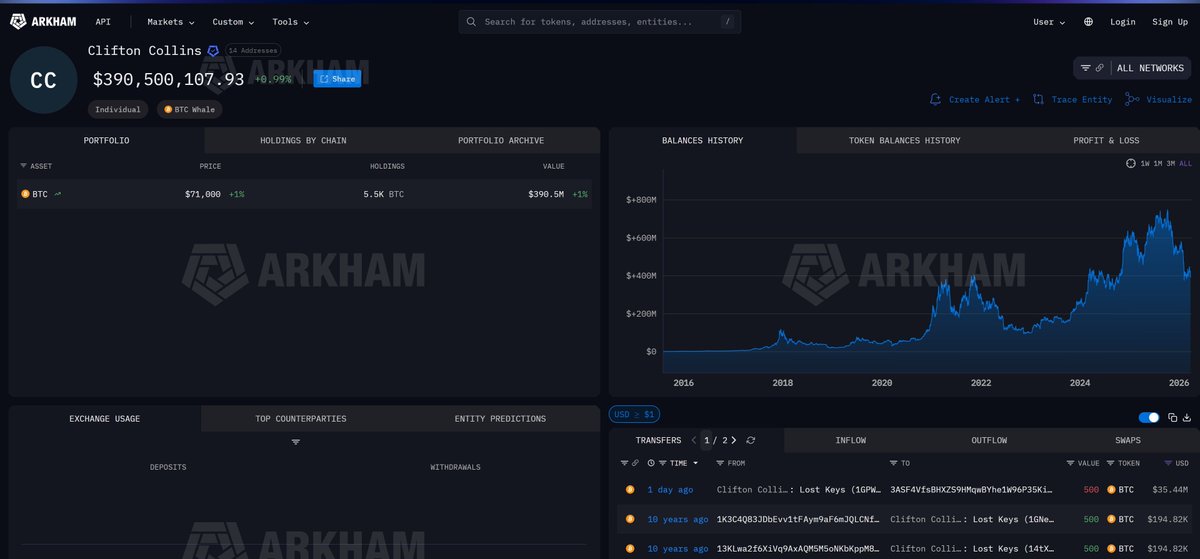The height and width of the screenshot is (559, 1200).
Task: Open the API link in header
Action: pyautogui.click(x=103, y=22)
